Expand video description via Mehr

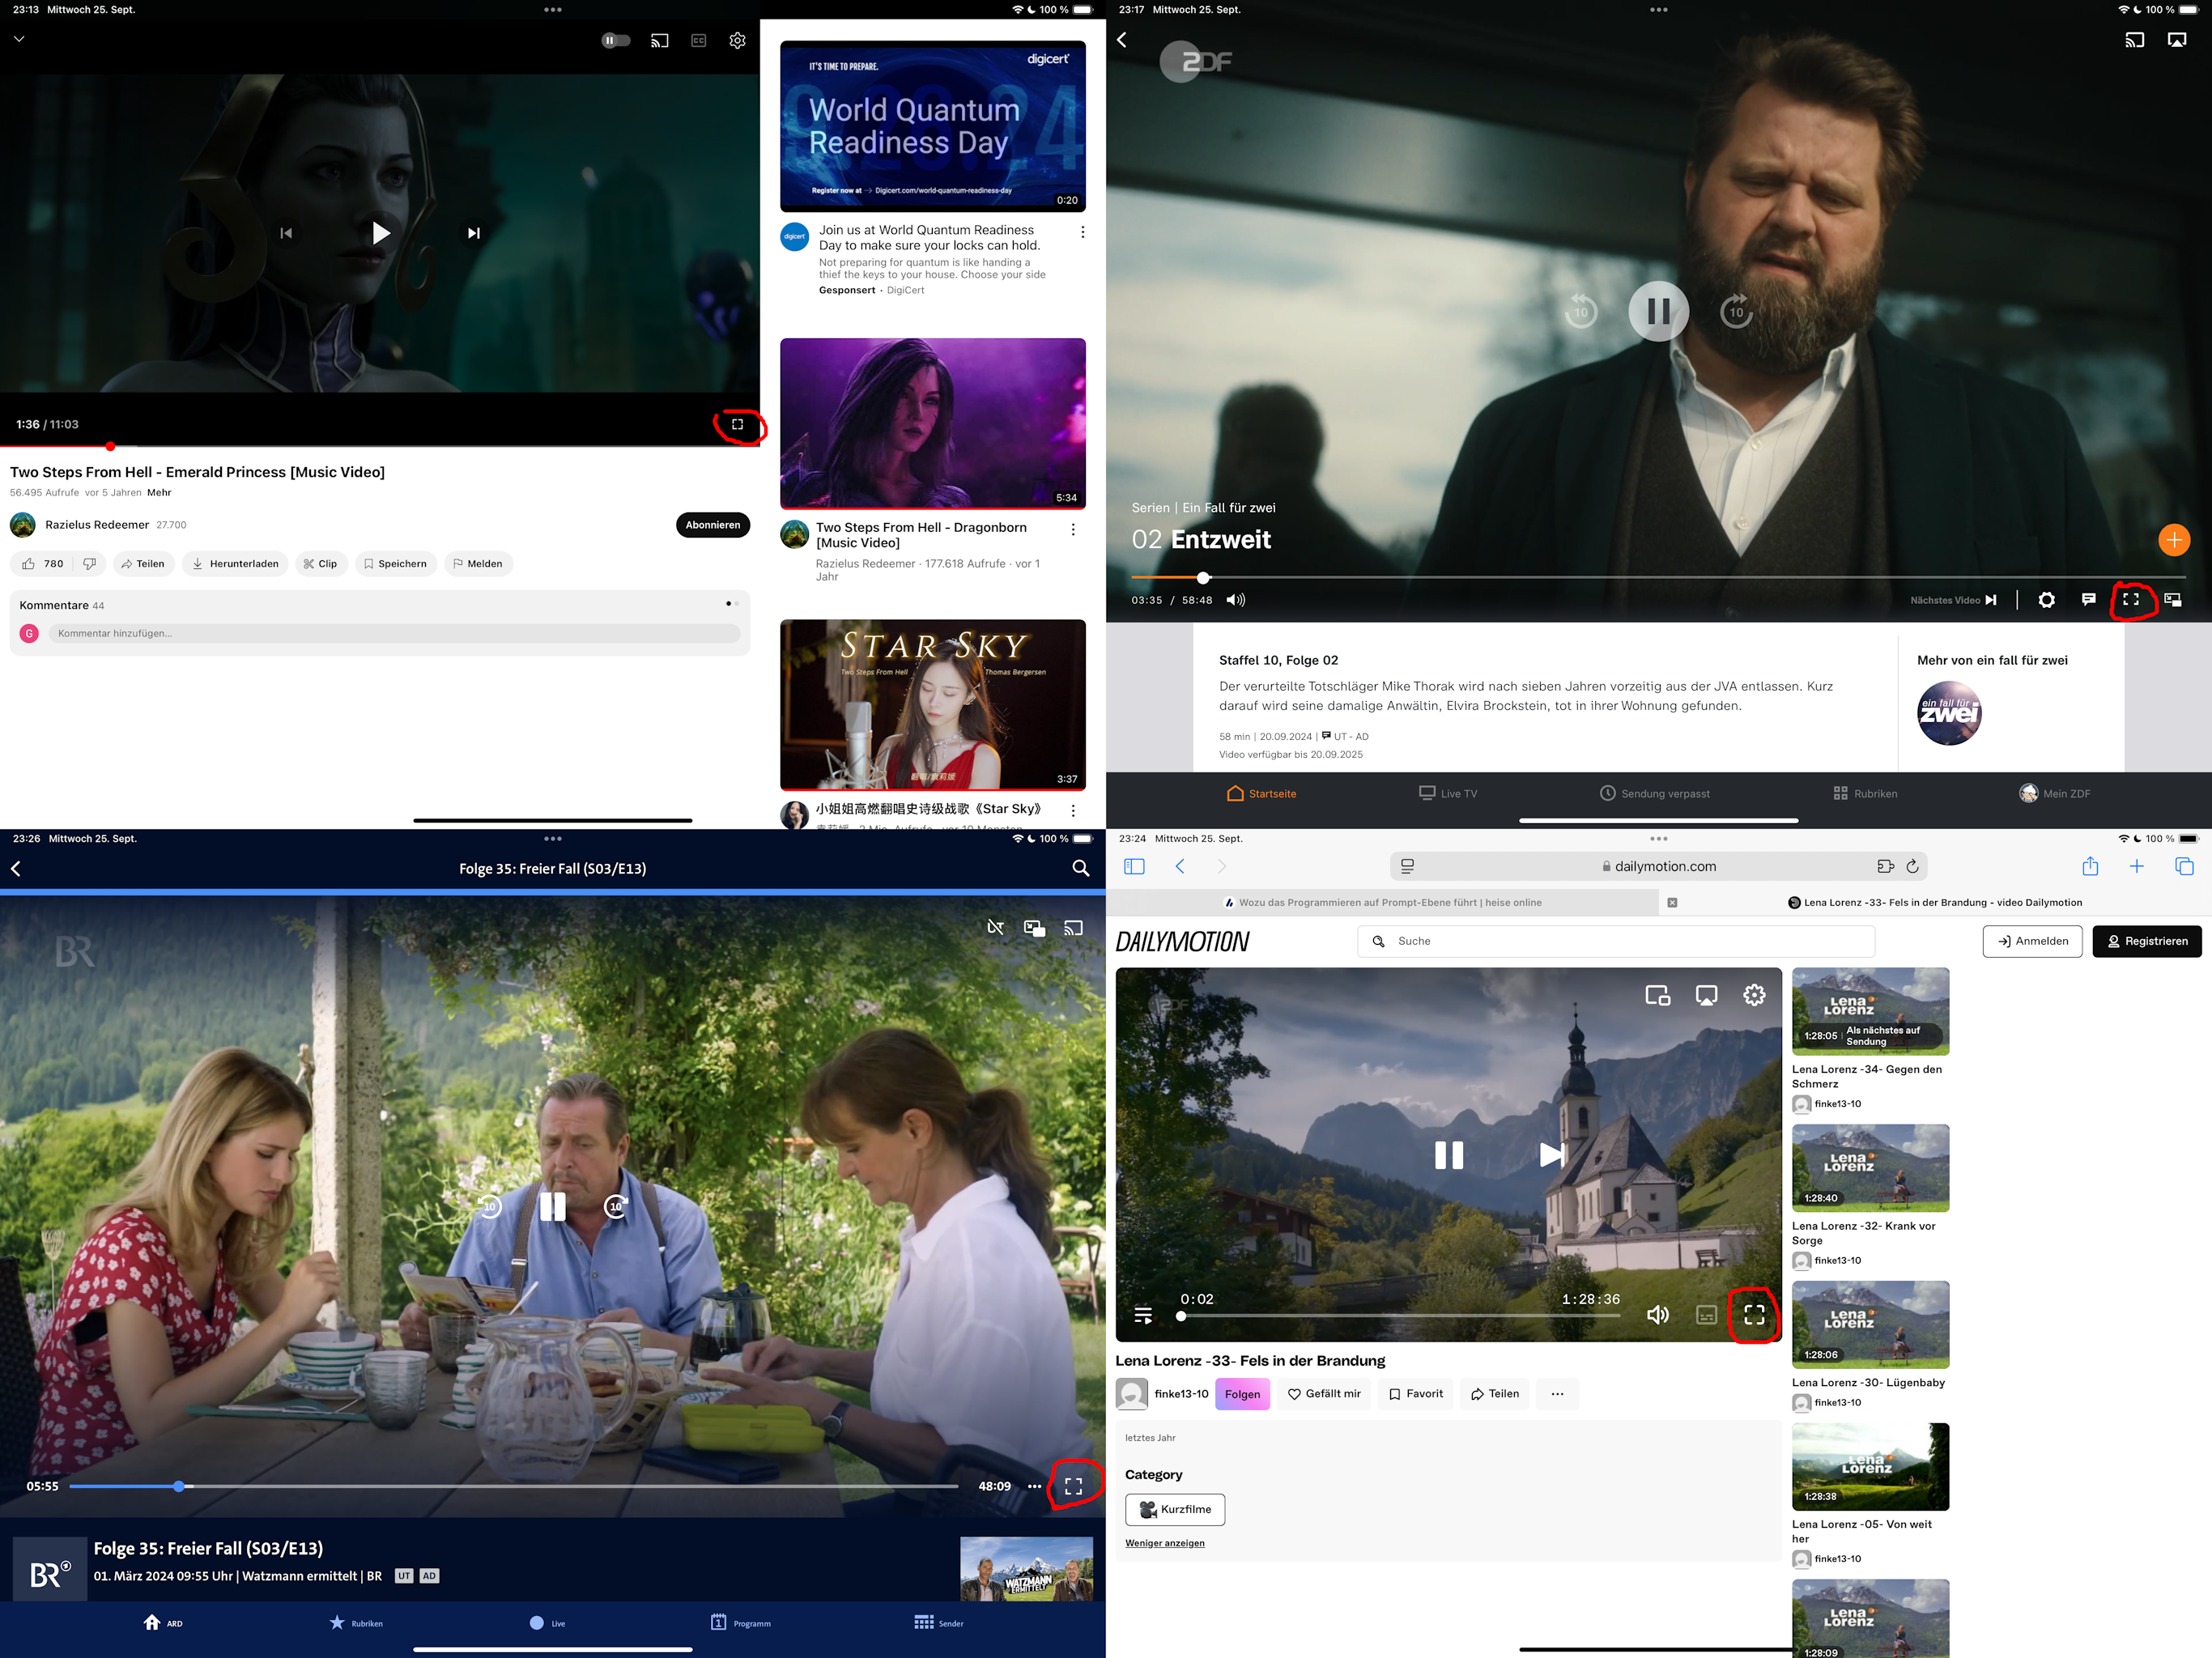(x=159, y=492)
